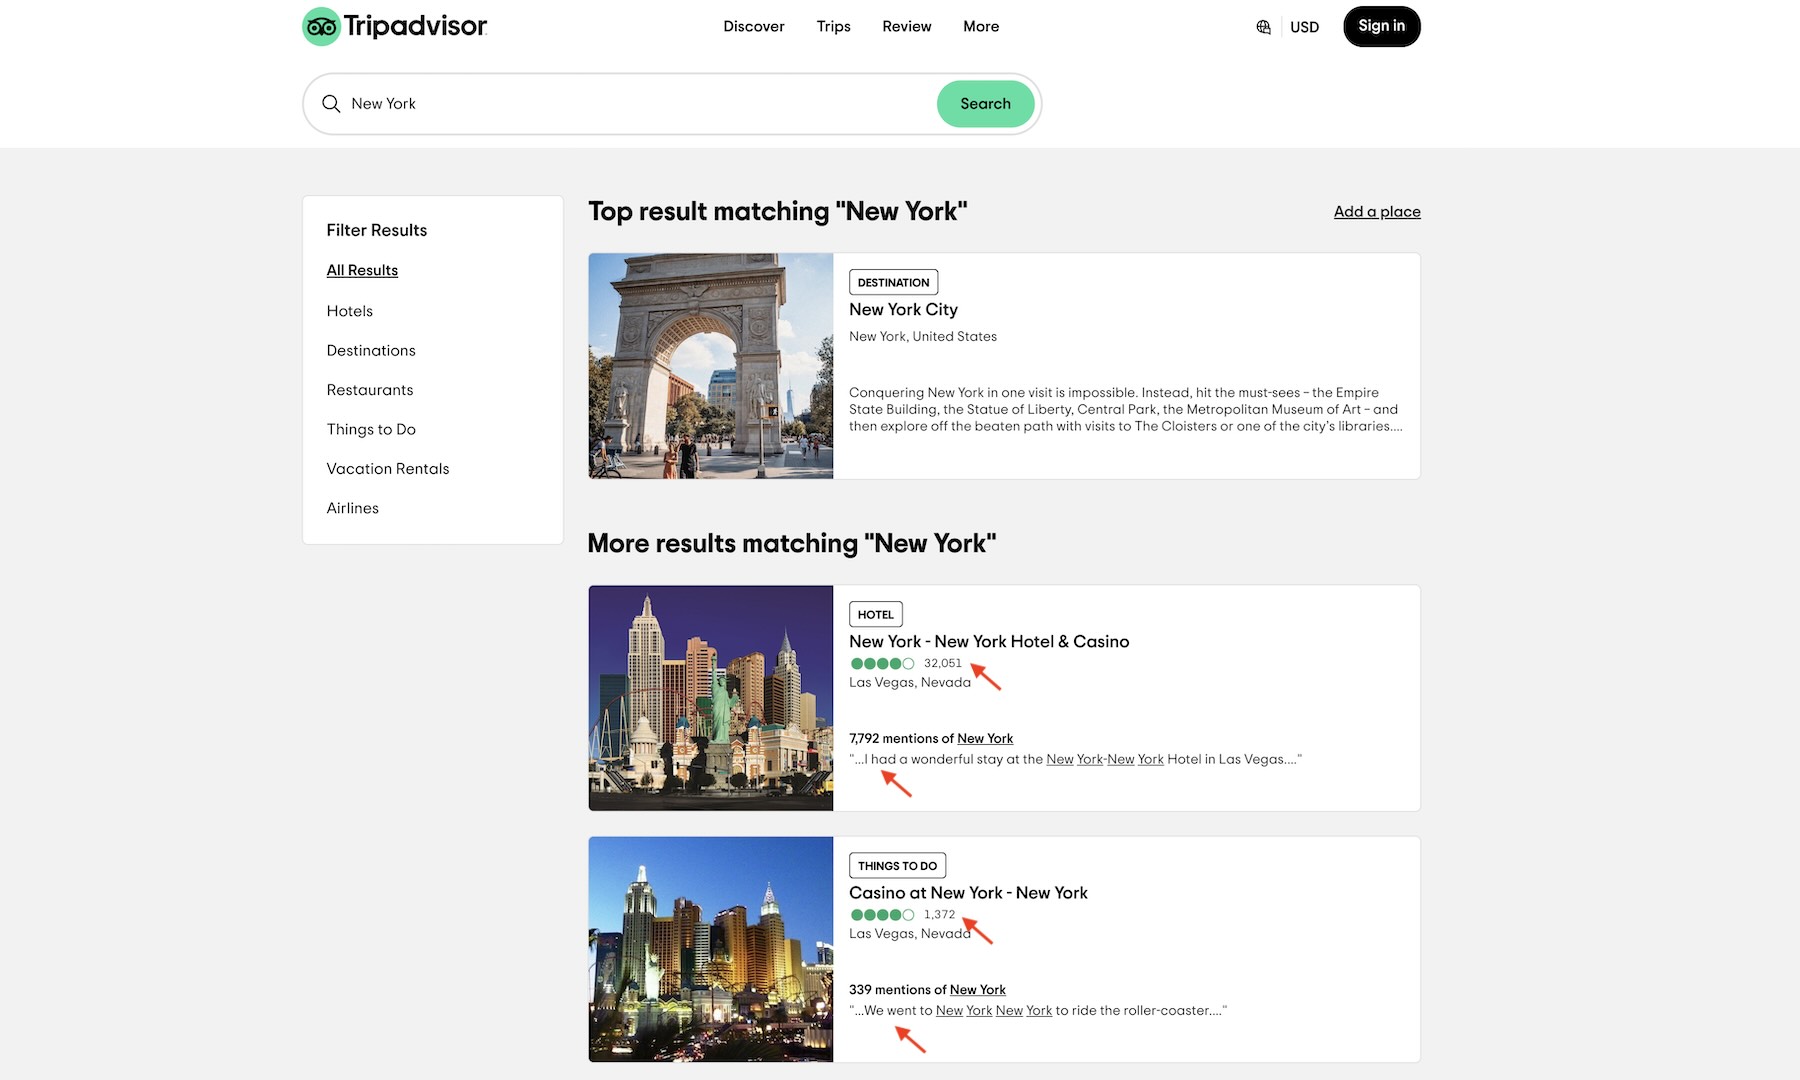Click the rating bubbles for New York Hotel & Casino
Screen dimensions: 1800x1080
pos(881,664)
